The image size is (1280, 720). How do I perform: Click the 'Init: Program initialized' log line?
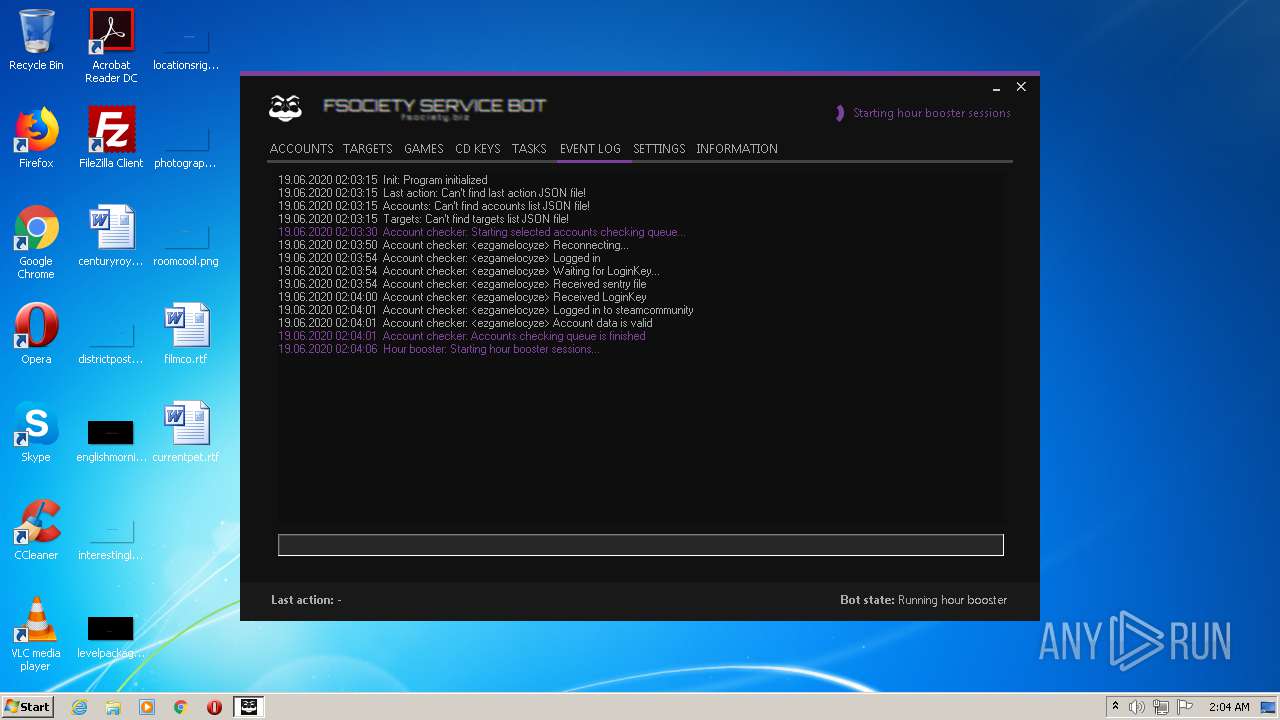(383, 180)
